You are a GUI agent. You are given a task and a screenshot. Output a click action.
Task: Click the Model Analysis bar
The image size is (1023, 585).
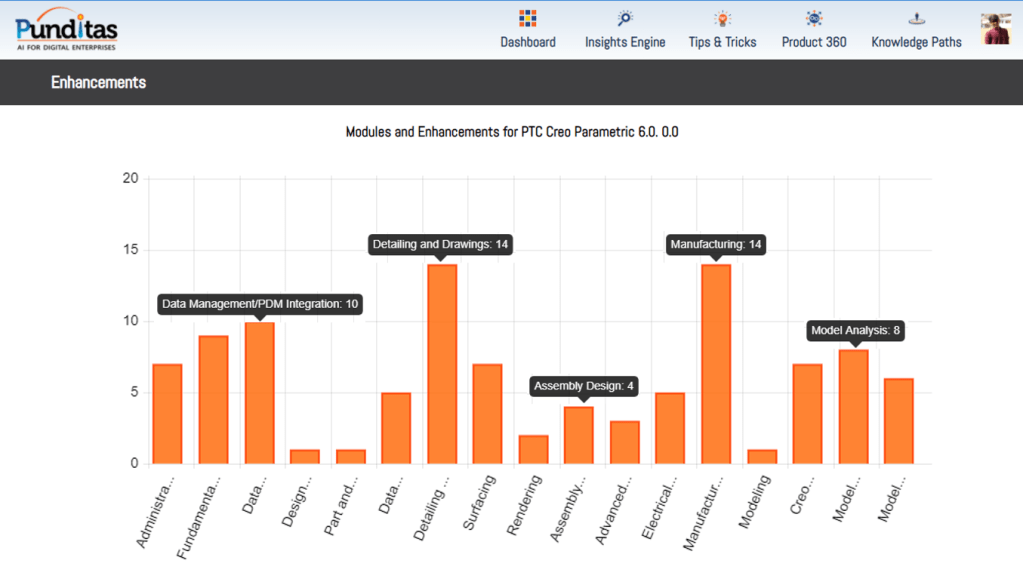[x=853, y=407]
